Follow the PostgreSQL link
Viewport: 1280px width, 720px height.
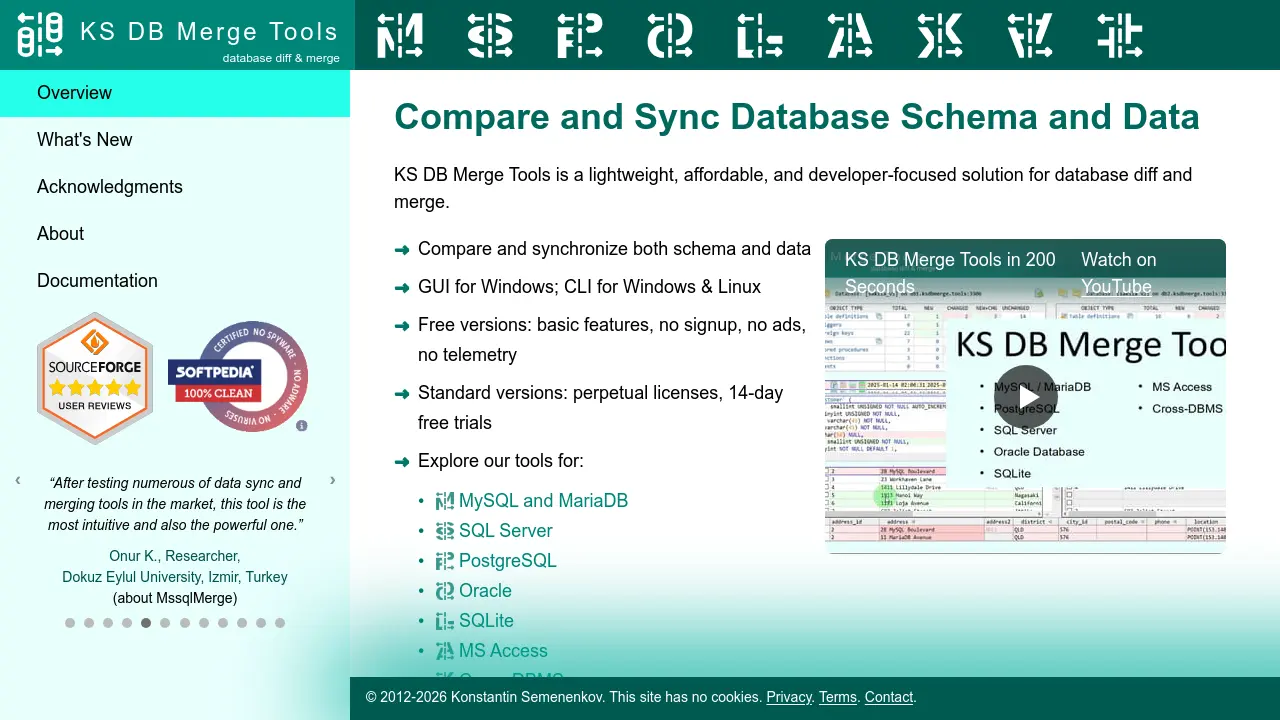(x=507, y=561)
